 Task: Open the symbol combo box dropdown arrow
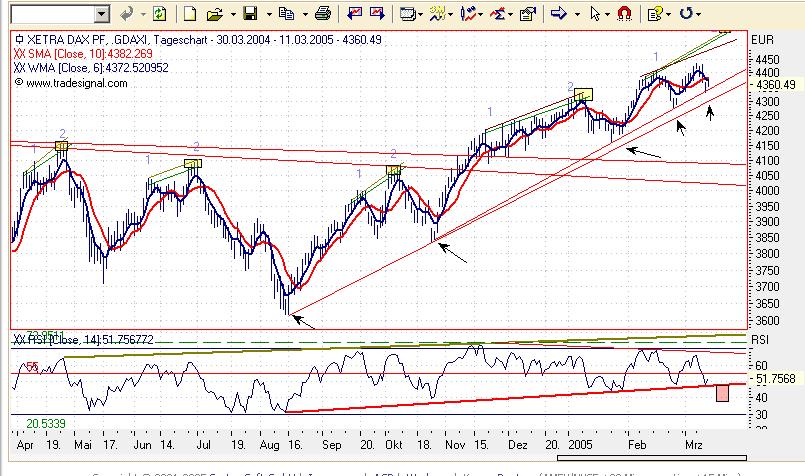[x=102, y=14]
